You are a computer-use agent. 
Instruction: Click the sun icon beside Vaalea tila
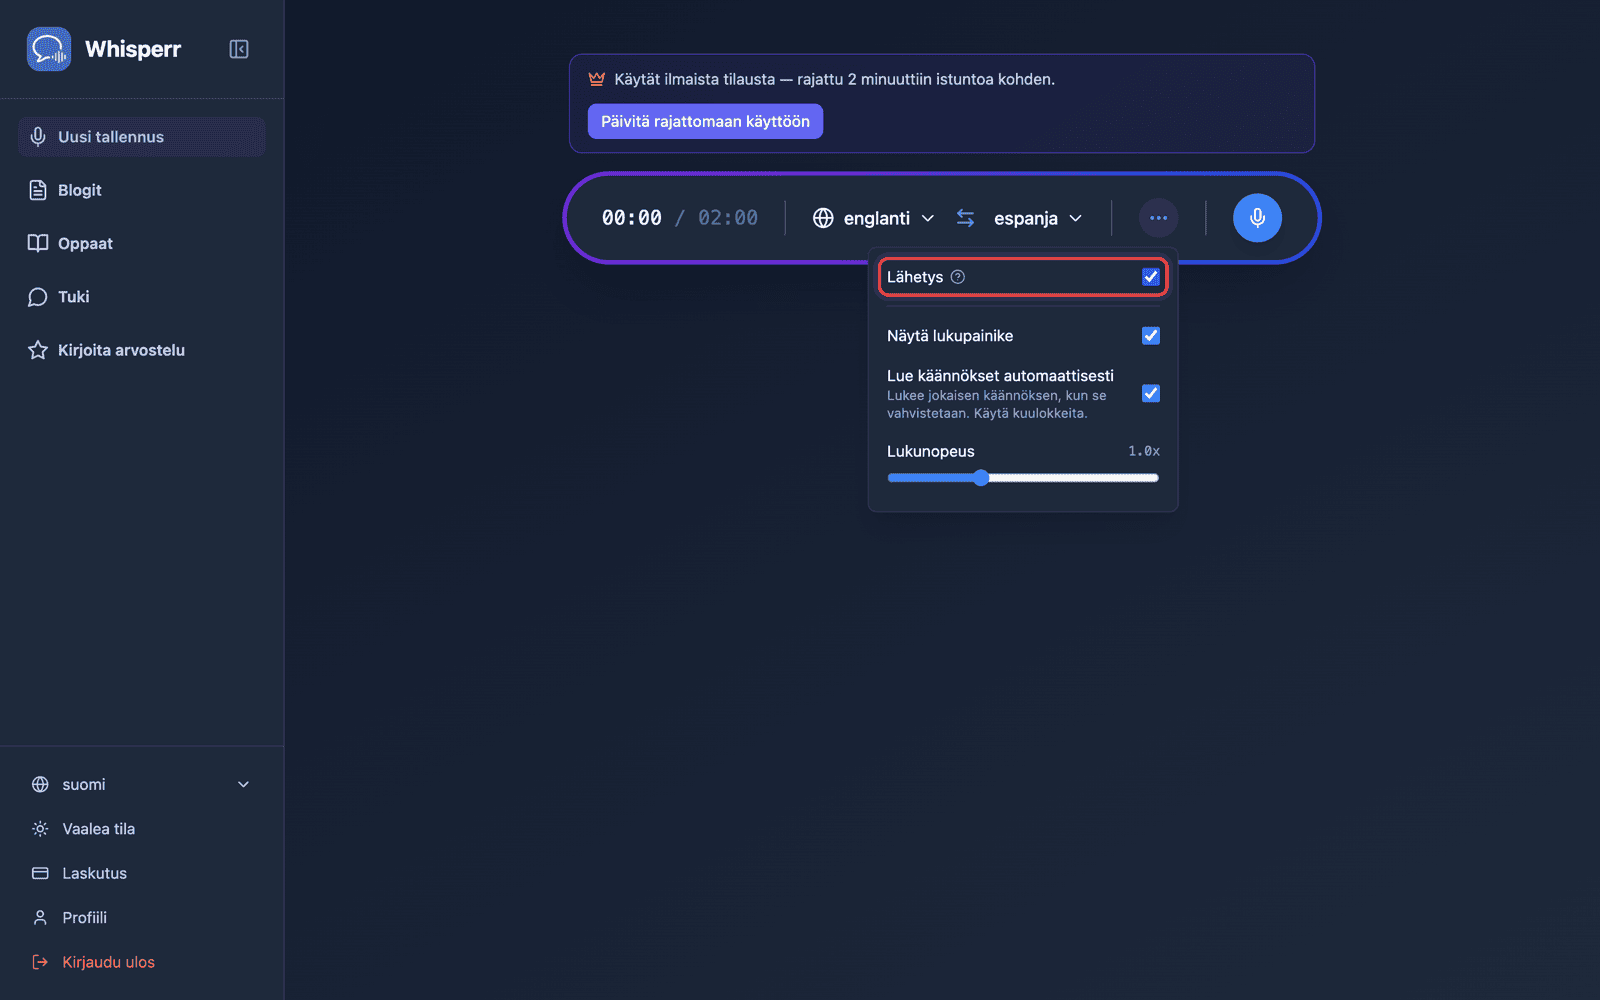40,829
